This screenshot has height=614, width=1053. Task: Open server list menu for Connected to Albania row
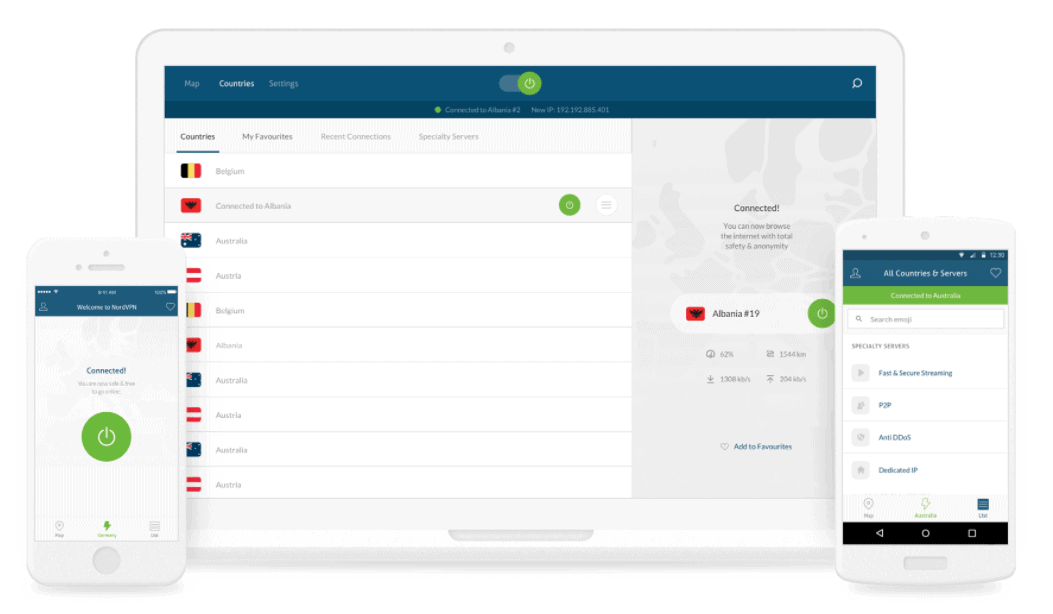[x=605, y=205]
